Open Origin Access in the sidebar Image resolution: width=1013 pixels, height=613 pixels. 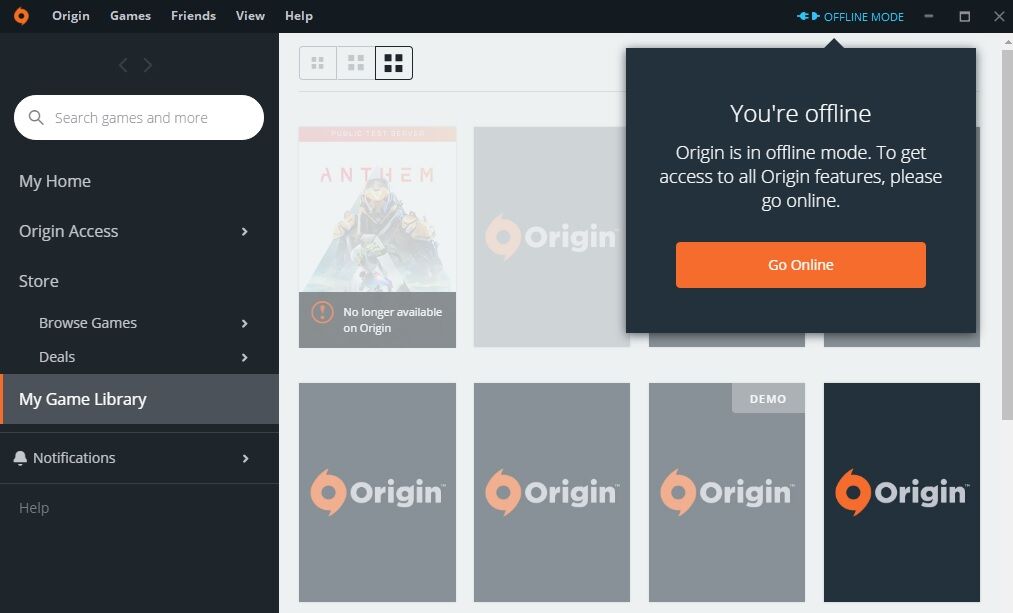(x=68, y=231)
